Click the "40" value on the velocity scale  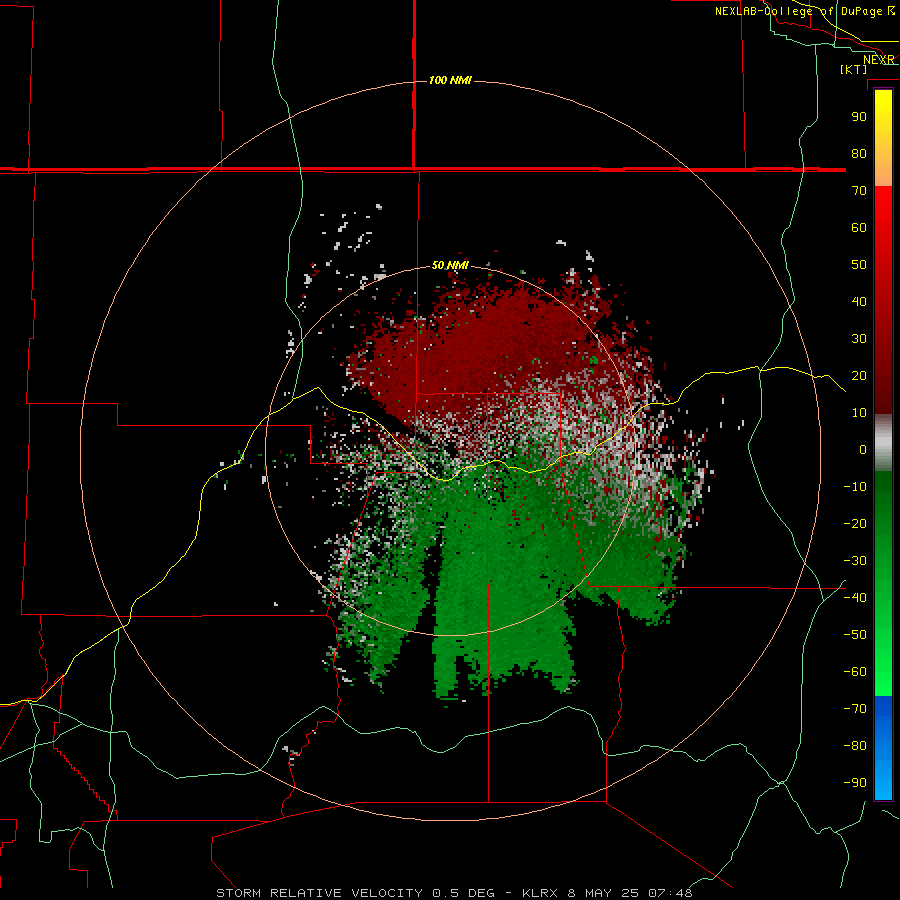click(x=859, y=301)
